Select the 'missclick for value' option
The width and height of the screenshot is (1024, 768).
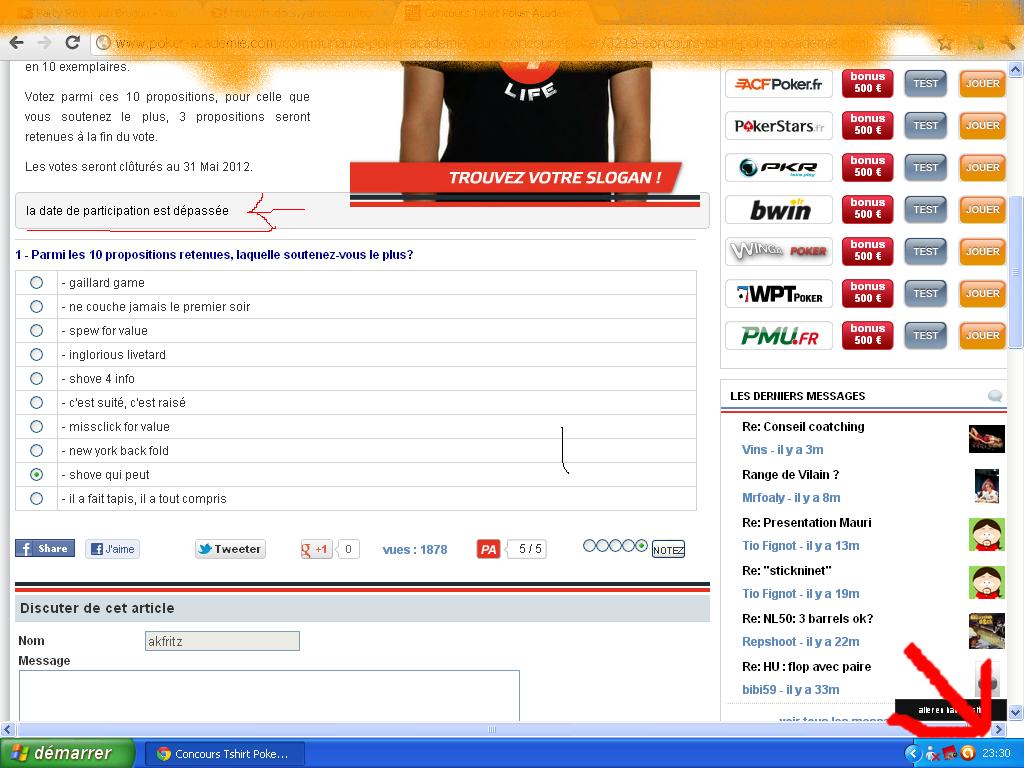point(37,426)
